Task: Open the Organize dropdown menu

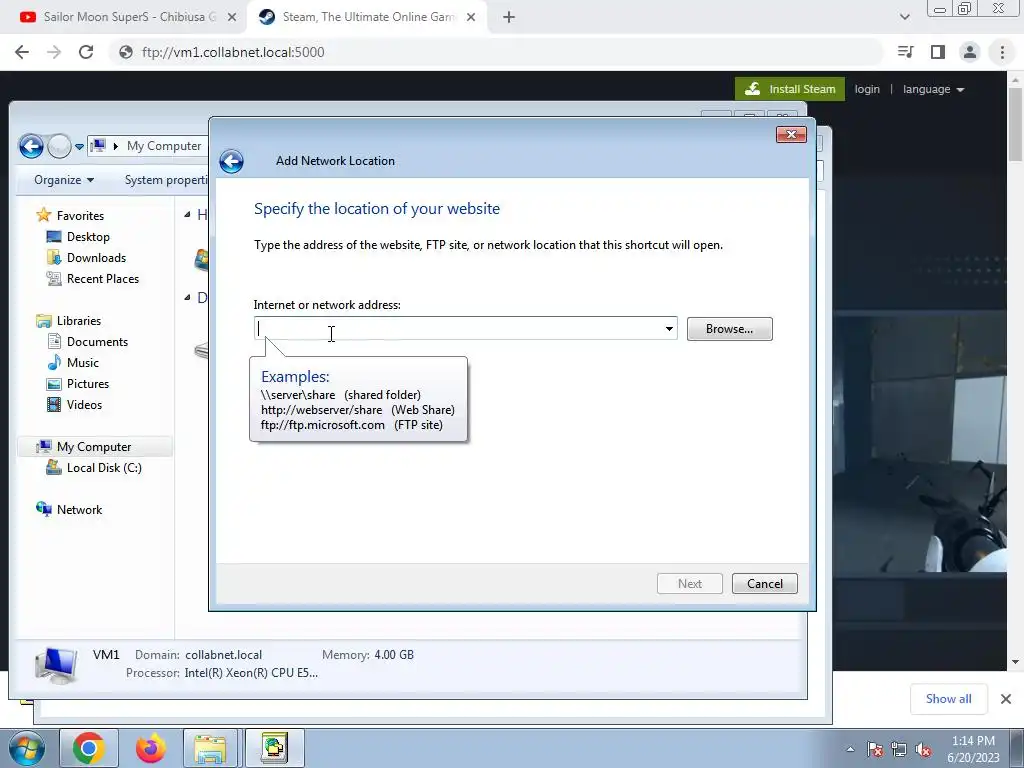Action: (x=63, y=180)
